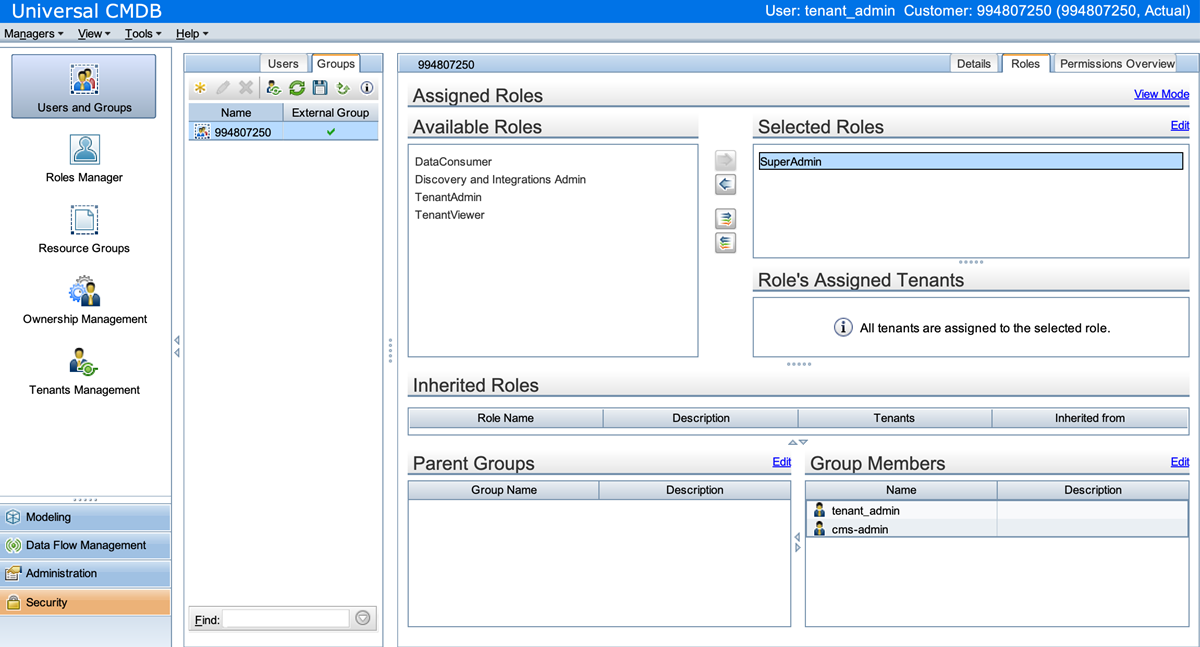Open the Permissions Overview tab
Viewport: 1200px width, 647px height.
coord(1115,63)
